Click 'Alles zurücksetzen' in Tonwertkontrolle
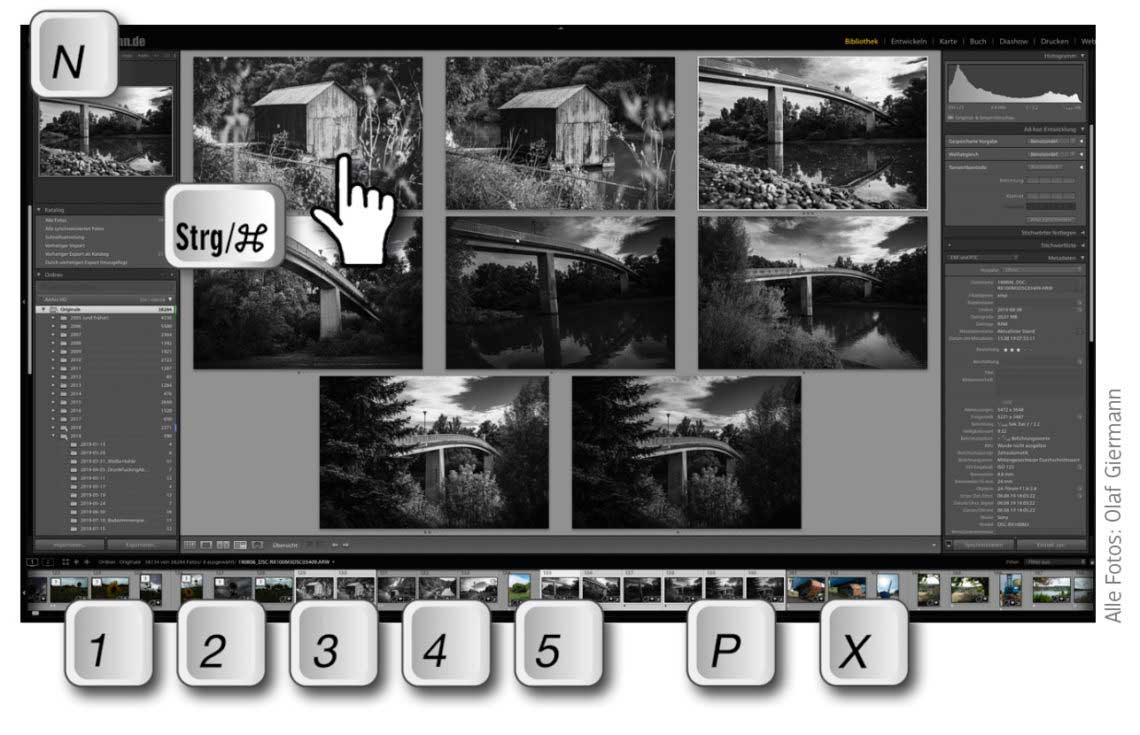This screenshot has width=1140, height=735. [x=1051, y=220]
